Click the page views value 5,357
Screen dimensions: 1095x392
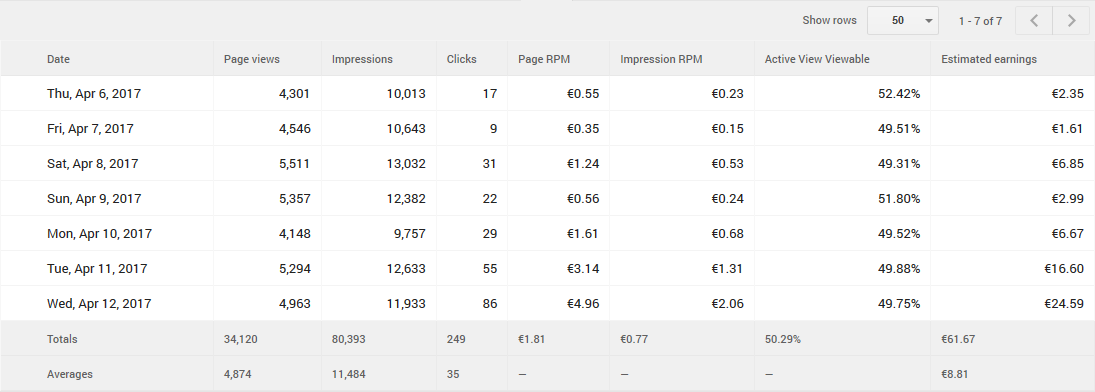click(x=295, y=198)
